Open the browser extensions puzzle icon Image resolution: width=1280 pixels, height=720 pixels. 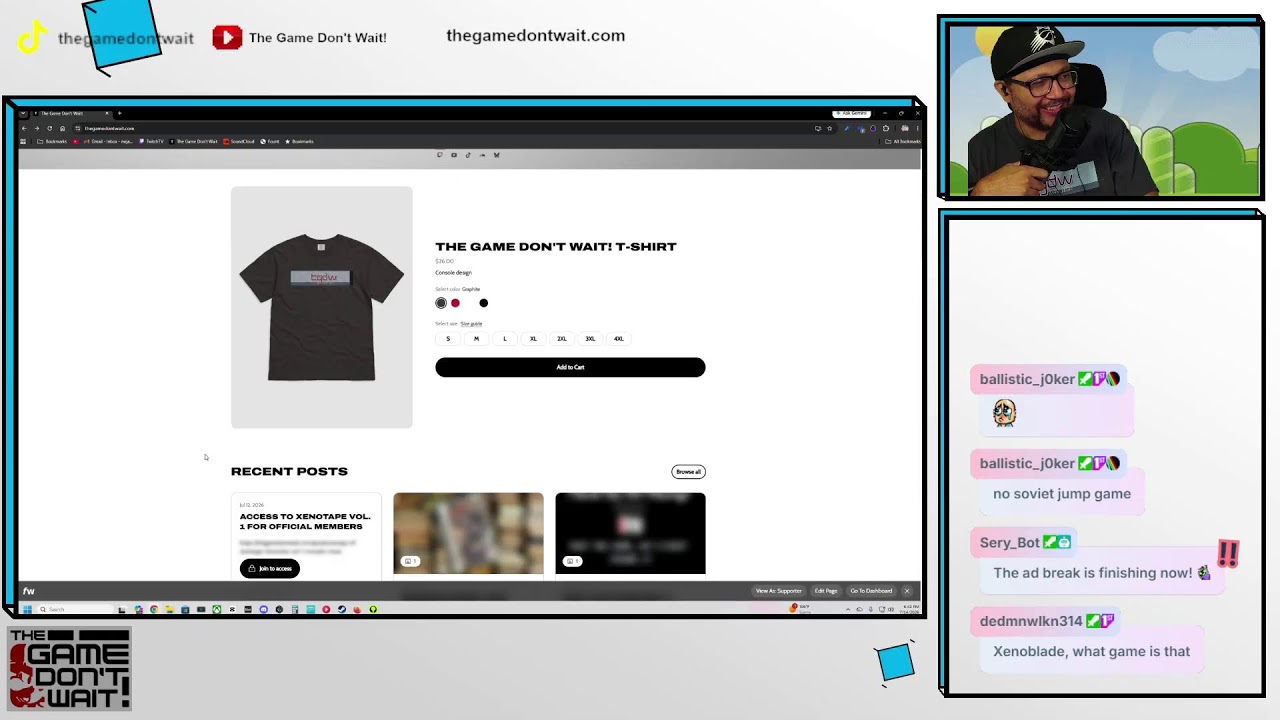pos(885,128)
